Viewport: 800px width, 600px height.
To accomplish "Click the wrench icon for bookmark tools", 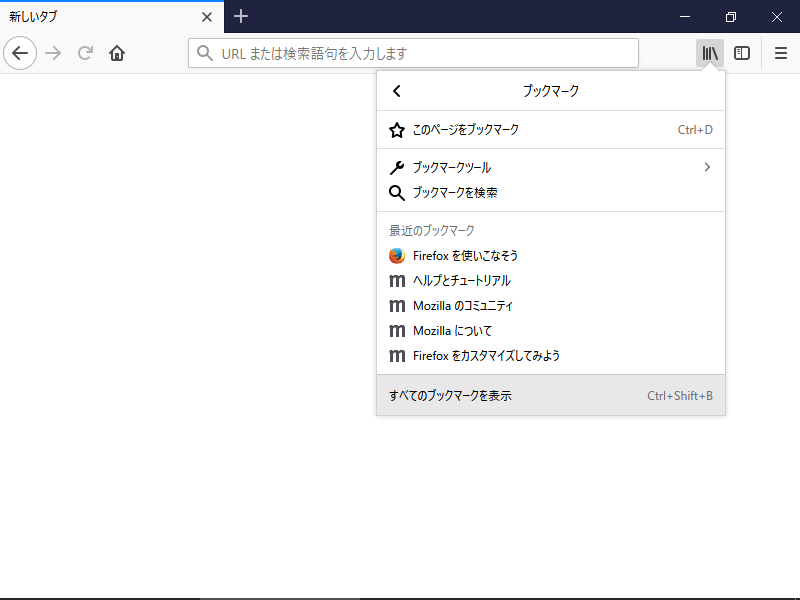I will 397,167.
